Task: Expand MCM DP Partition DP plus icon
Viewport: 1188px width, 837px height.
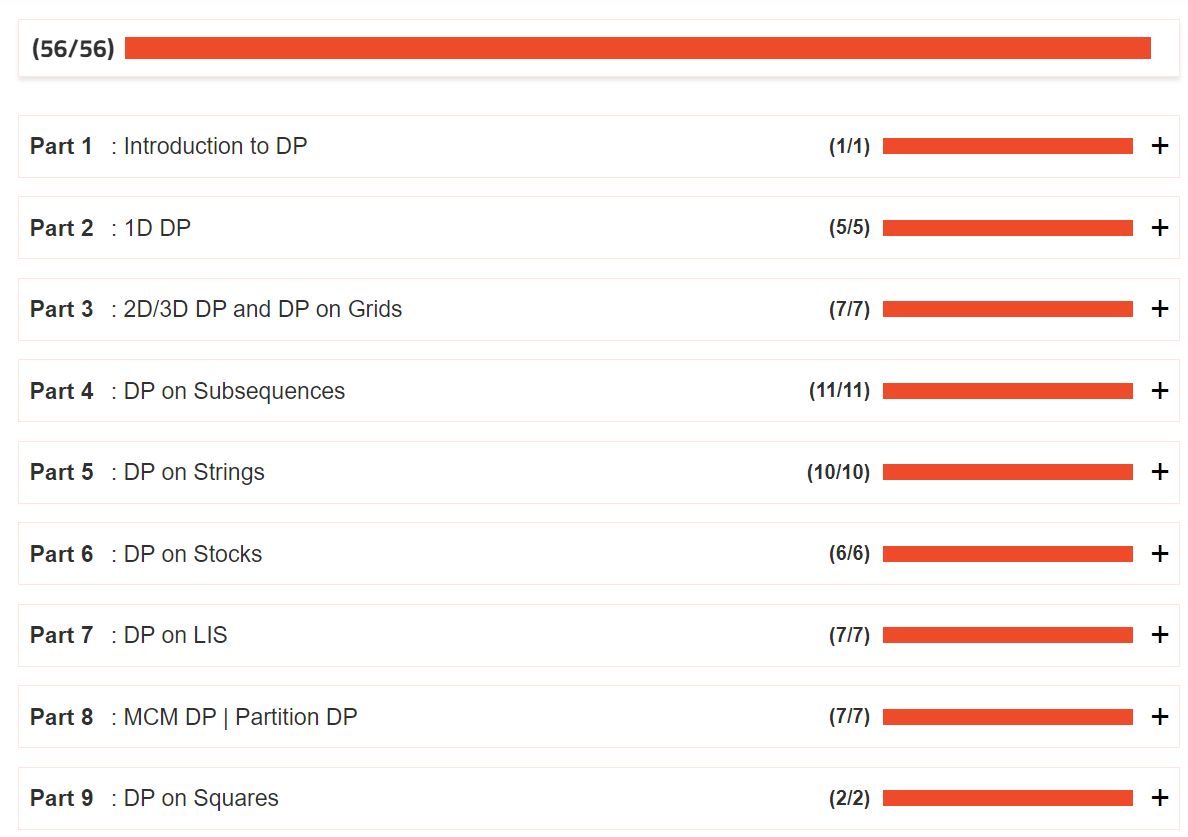Action: pyautogui.click(x=1159, y=717)
